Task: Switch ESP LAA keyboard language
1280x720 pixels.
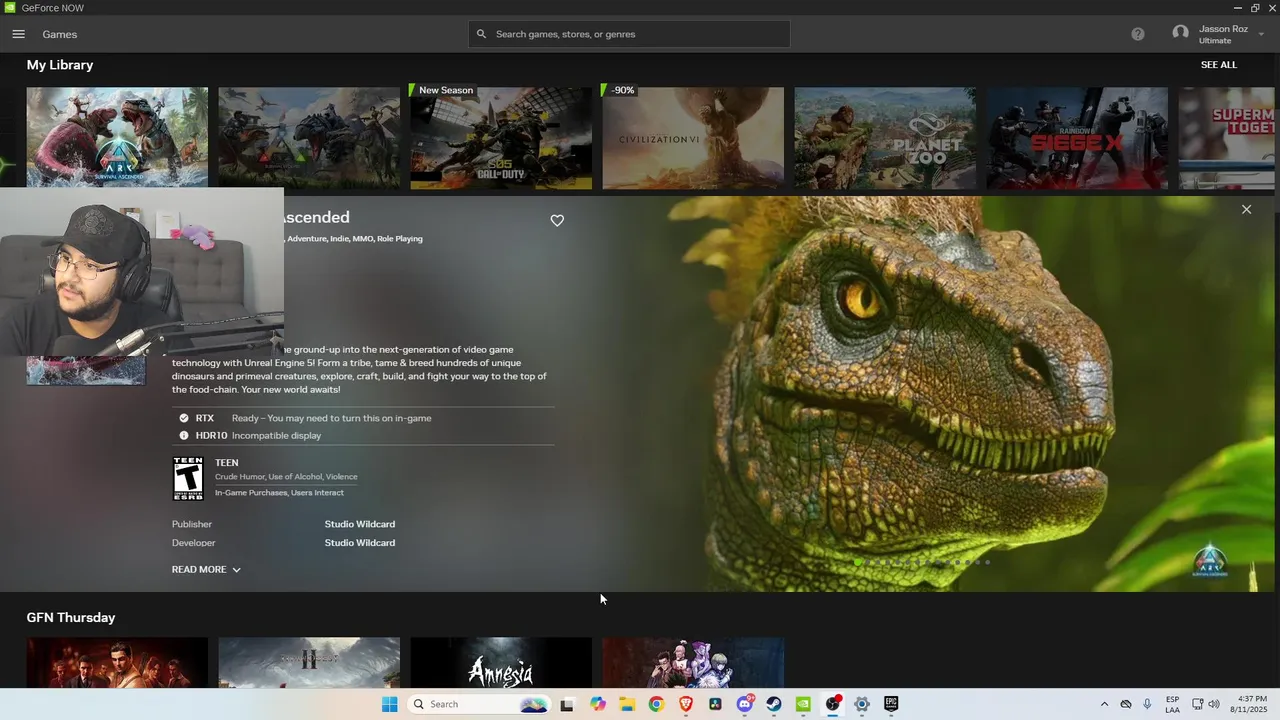Action: [1172, 704]
